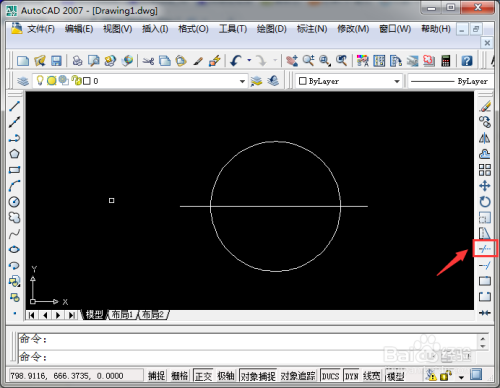Select the Offset modify tool

485,154
